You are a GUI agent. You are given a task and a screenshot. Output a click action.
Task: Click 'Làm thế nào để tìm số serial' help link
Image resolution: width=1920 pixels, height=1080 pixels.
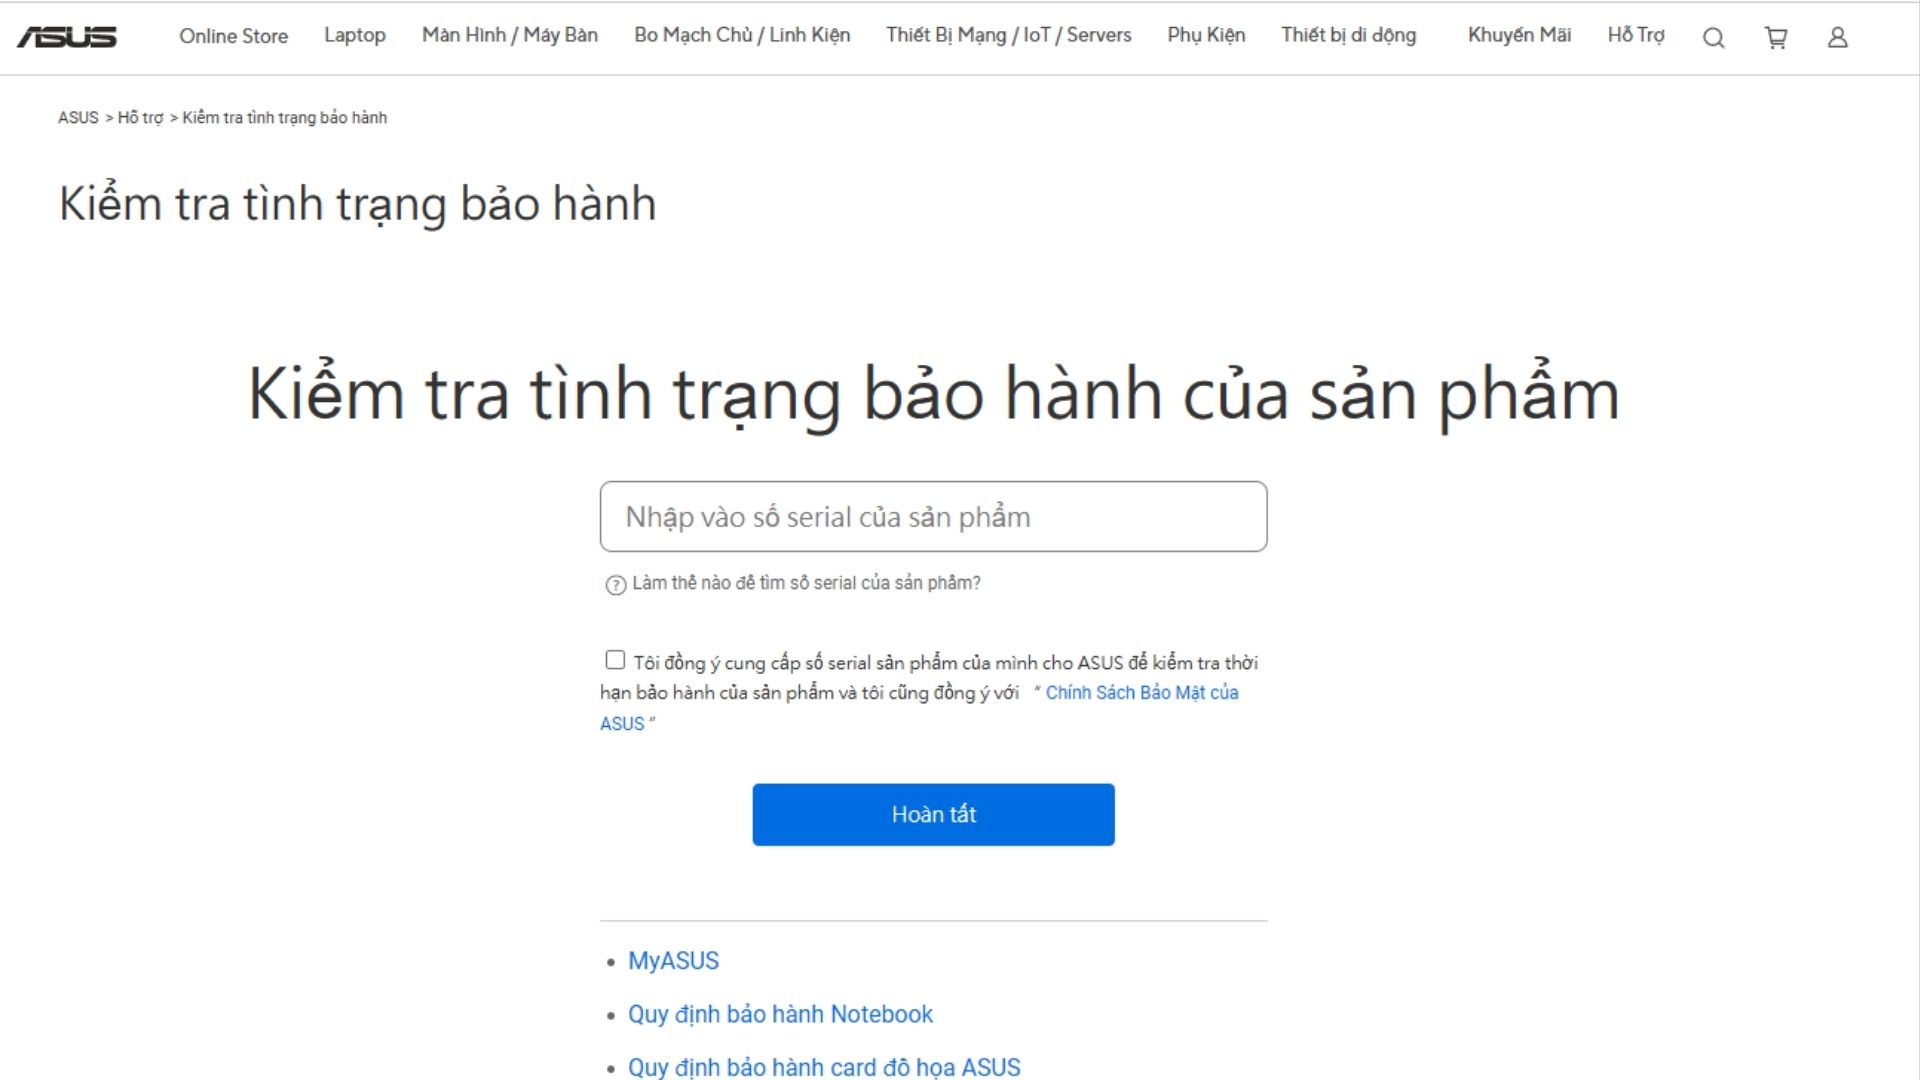point(806,583)
